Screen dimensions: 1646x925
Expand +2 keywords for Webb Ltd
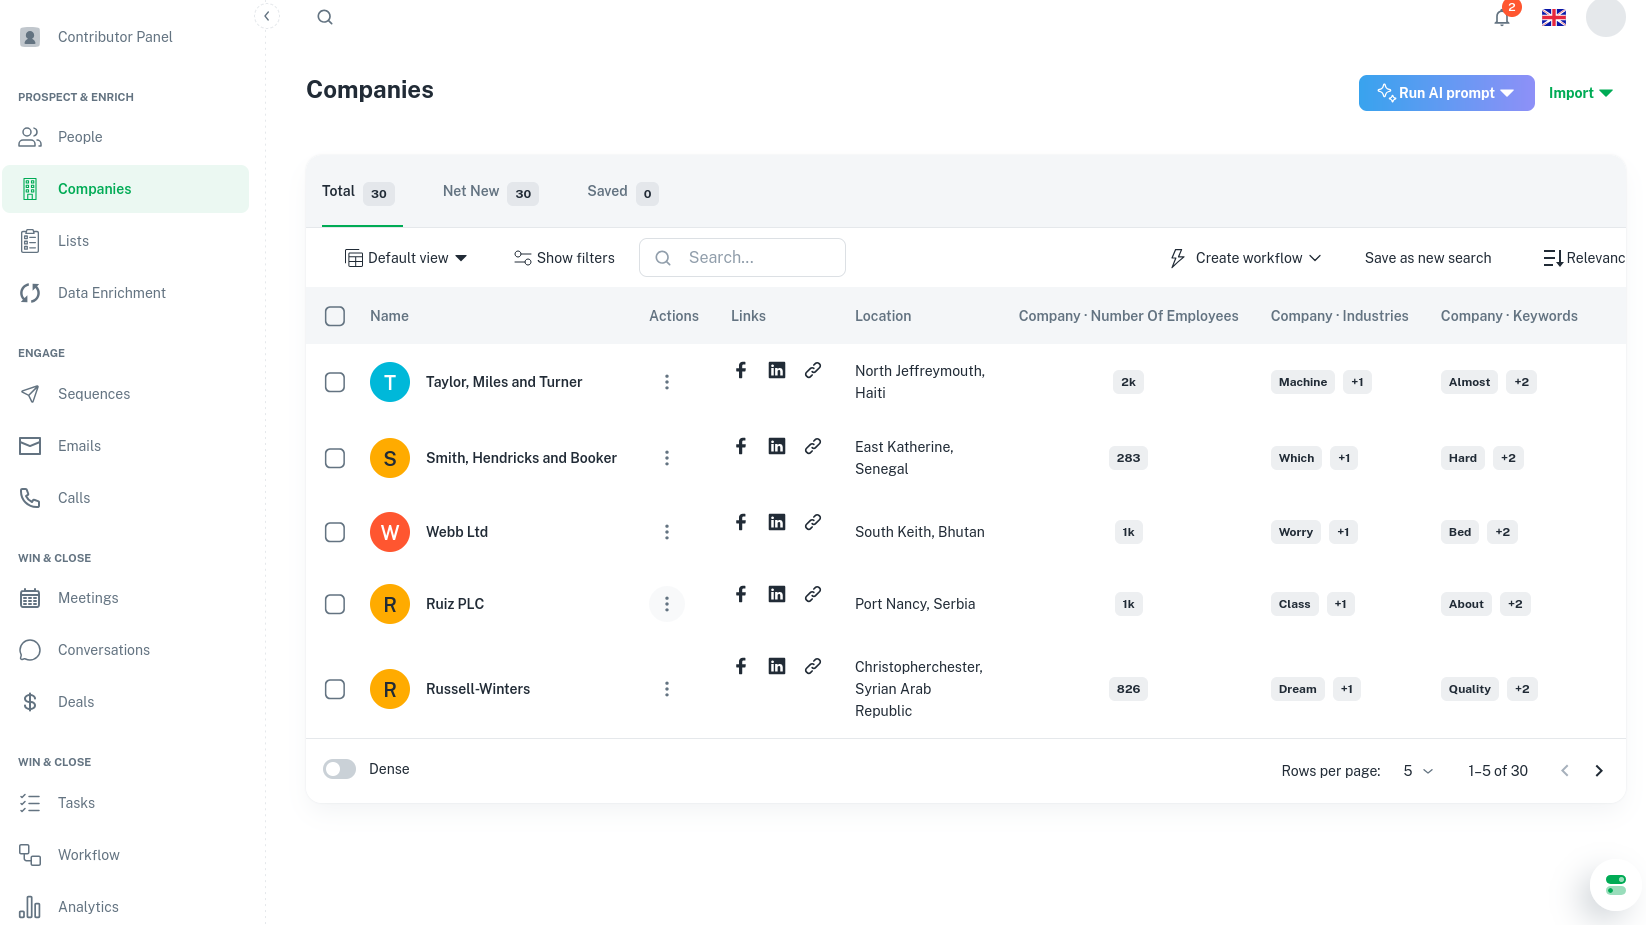pos(1503,532)
